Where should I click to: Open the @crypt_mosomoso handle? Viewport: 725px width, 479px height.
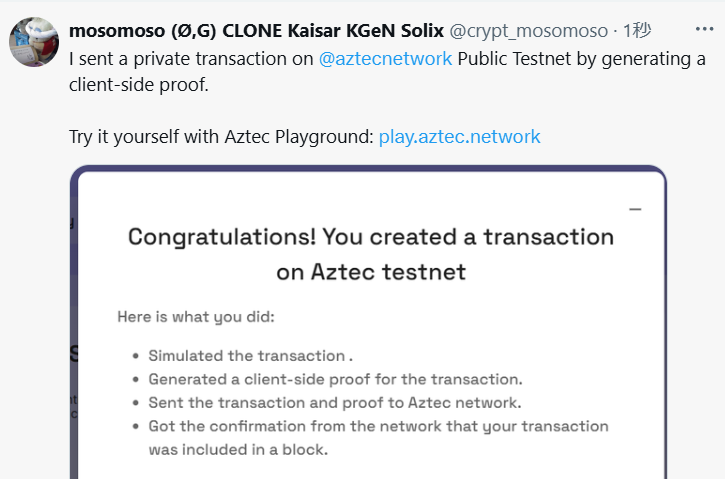point(528,31)
